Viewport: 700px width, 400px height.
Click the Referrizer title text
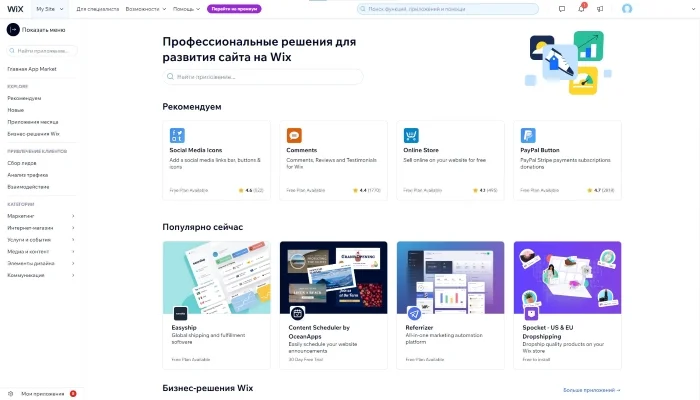(x=419, y=328)
